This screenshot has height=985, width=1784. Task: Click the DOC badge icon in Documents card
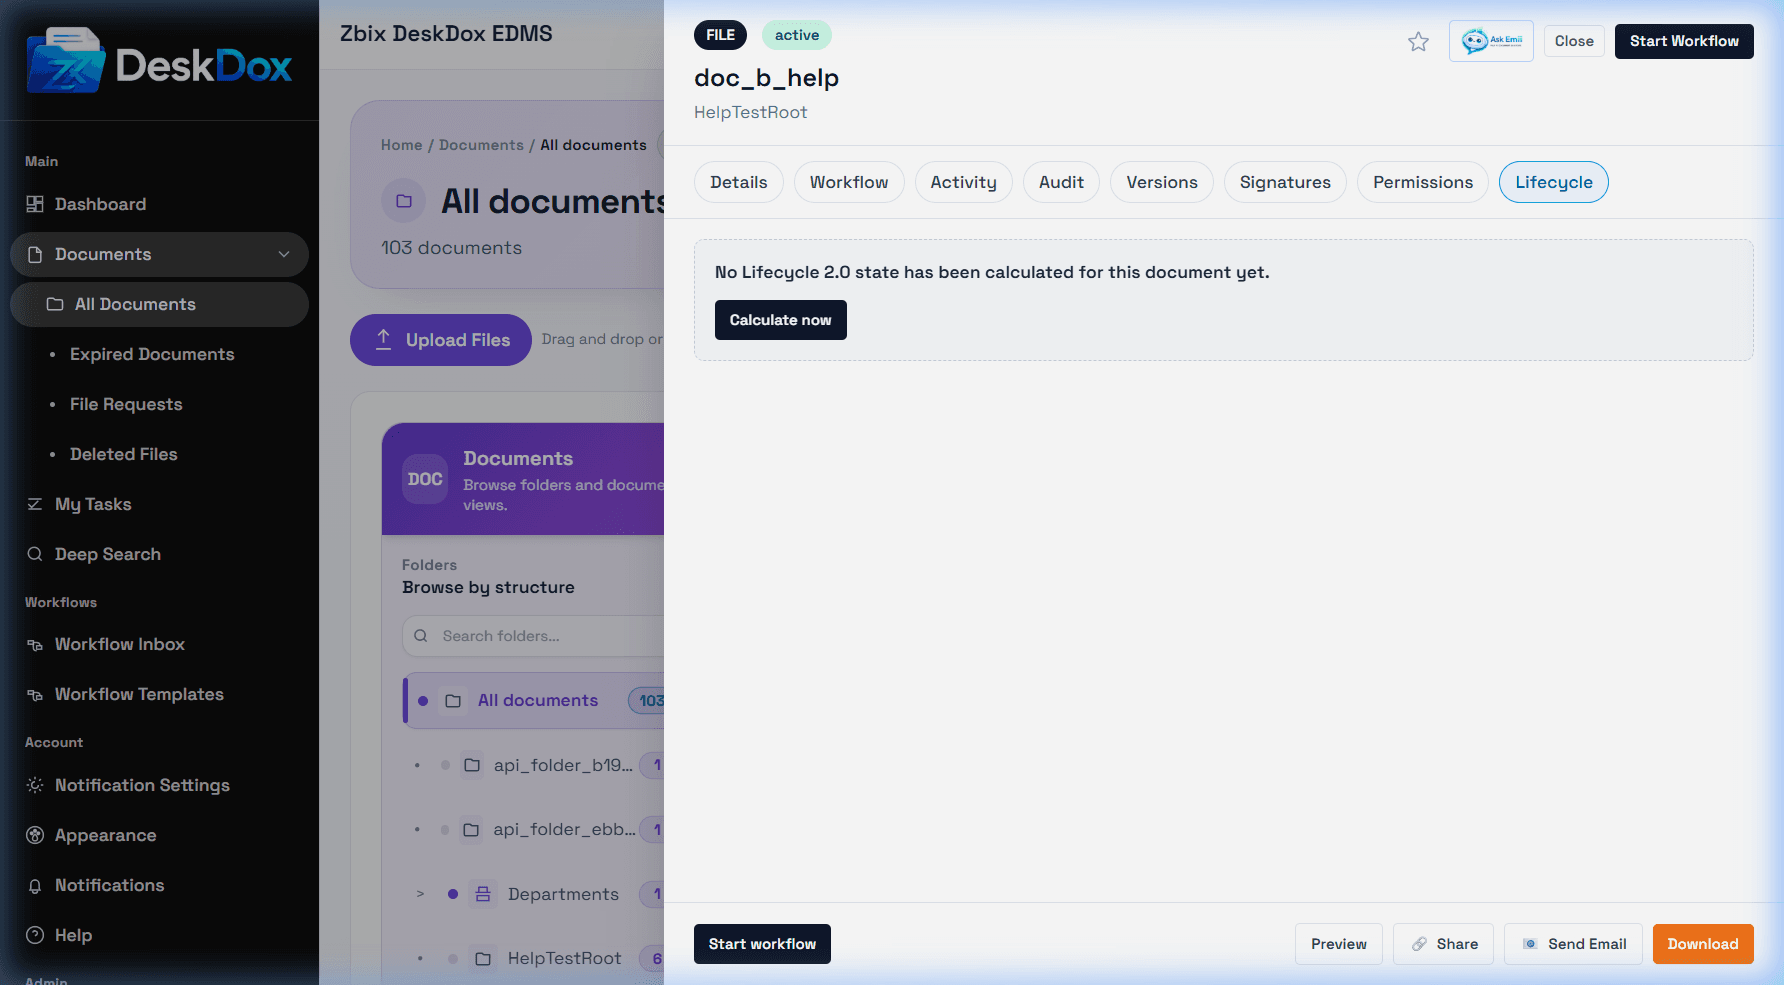tap(425, 479)
